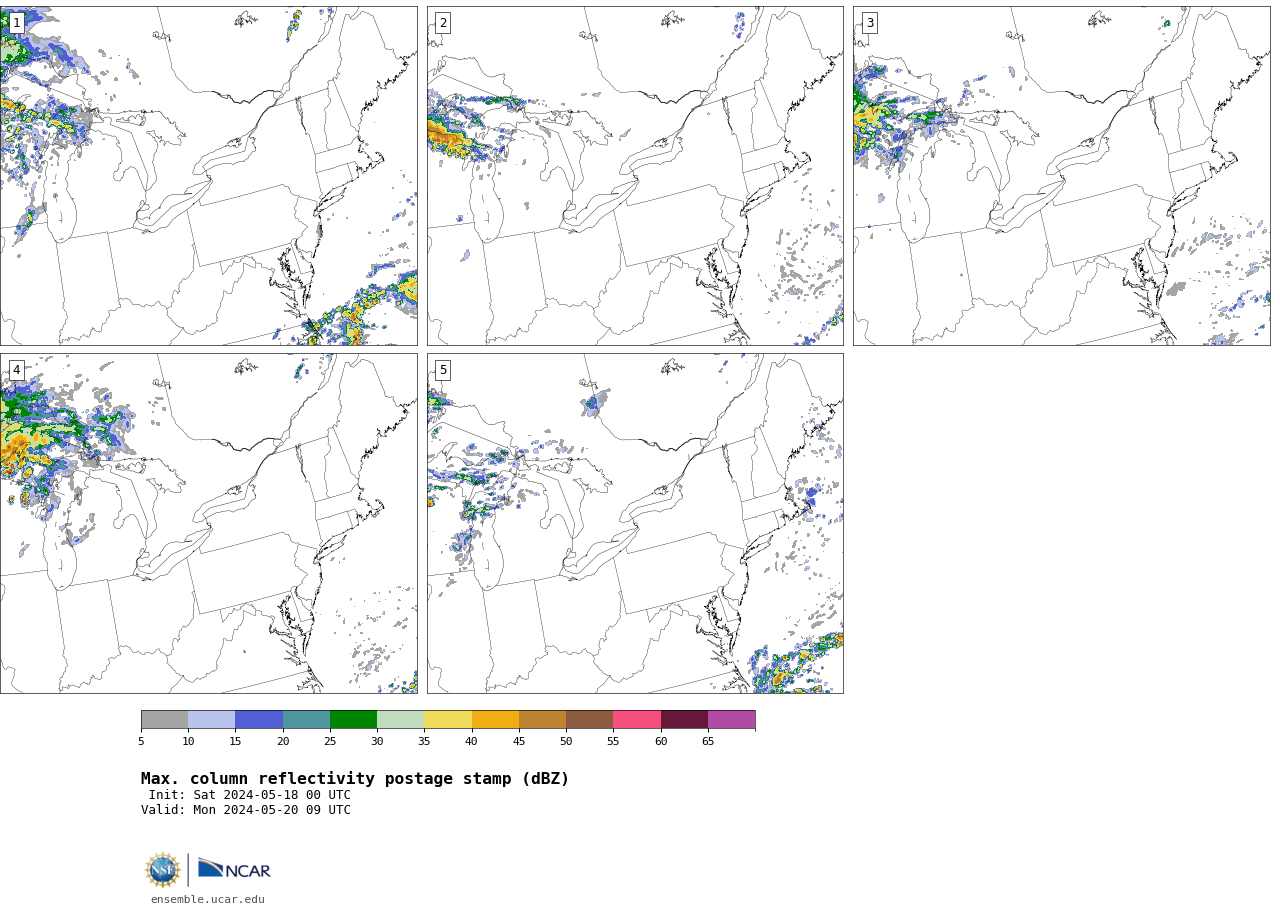The width and height of the screenshot is (1280, 910).
Task: Click the Valid: Mon 2024-05-20 09 UTC line
Action: click(x=246, y=810)
